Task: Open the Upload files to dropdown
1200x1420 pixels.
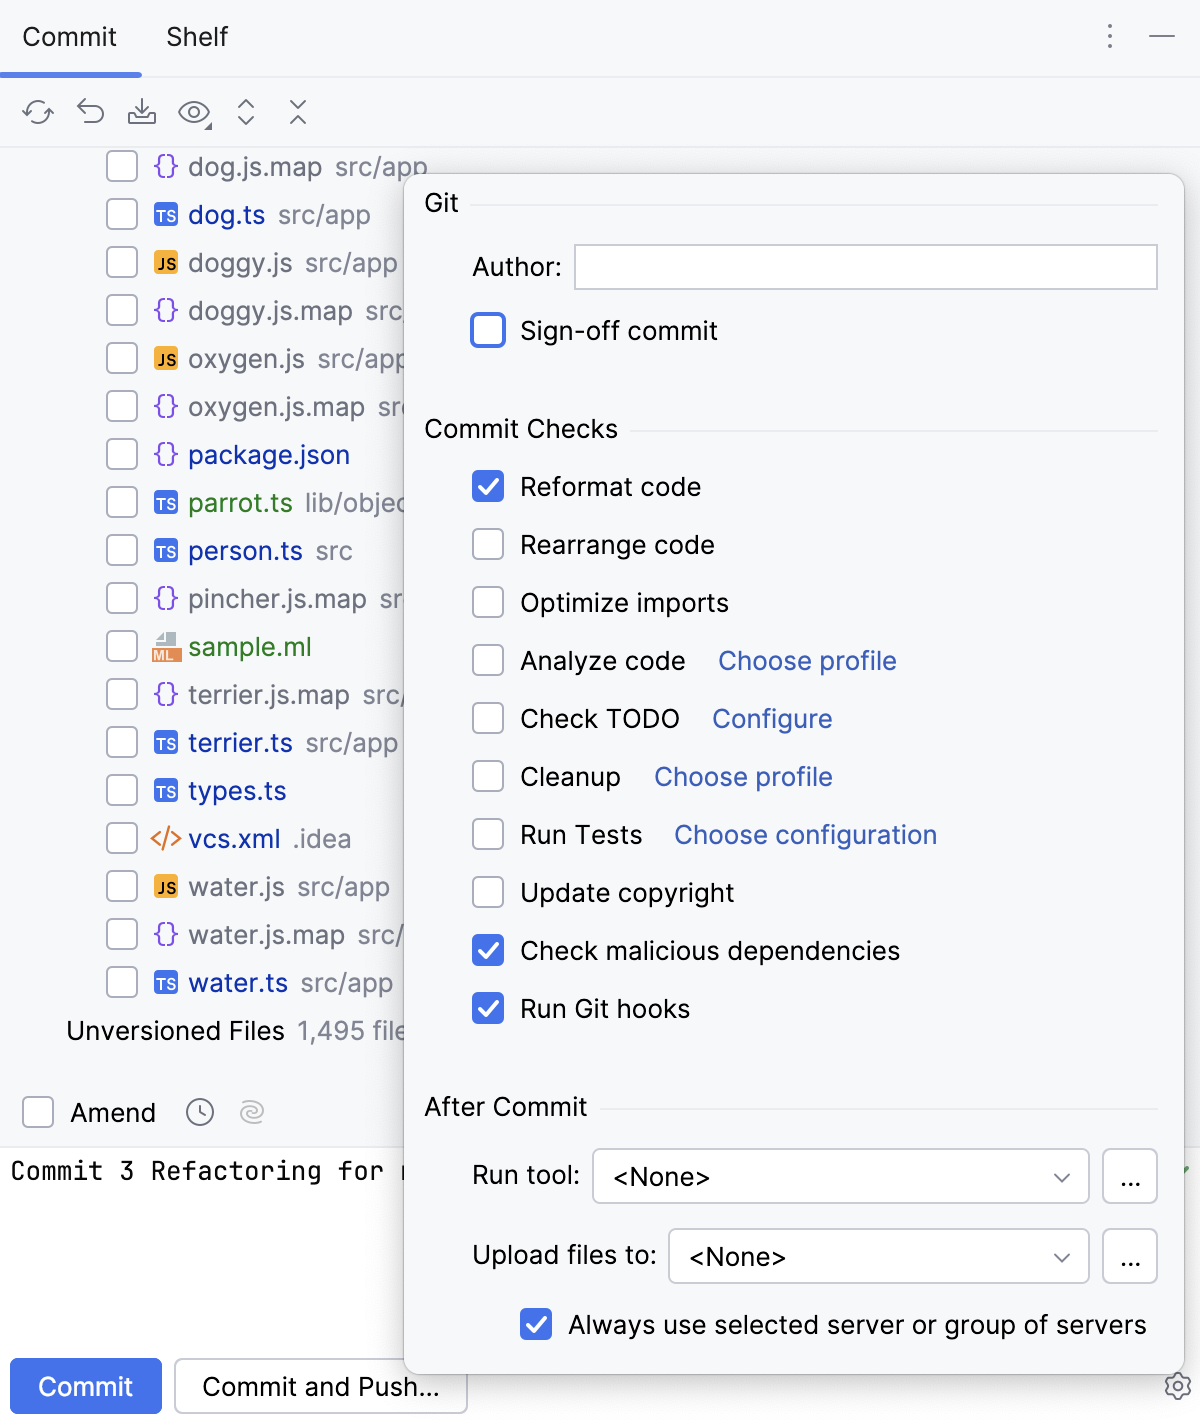Action: 877,1256
